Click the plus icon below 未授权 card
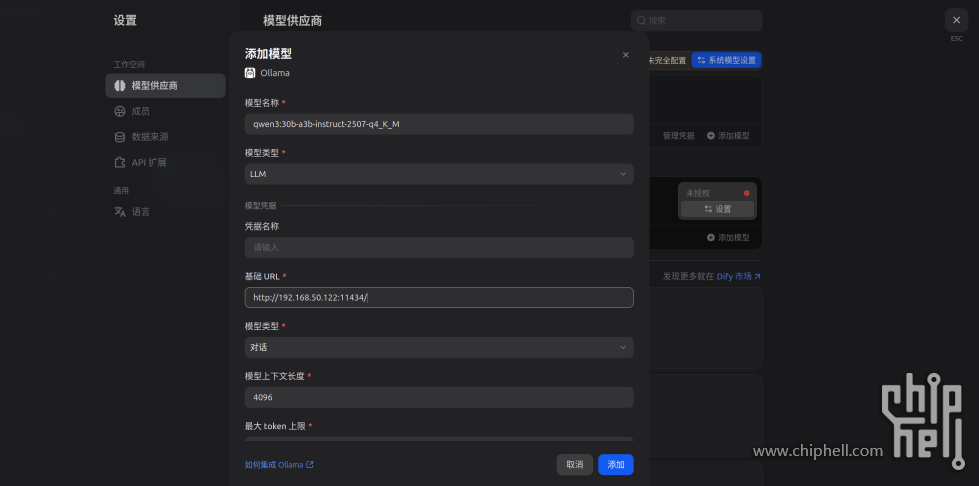 (711, 237)
